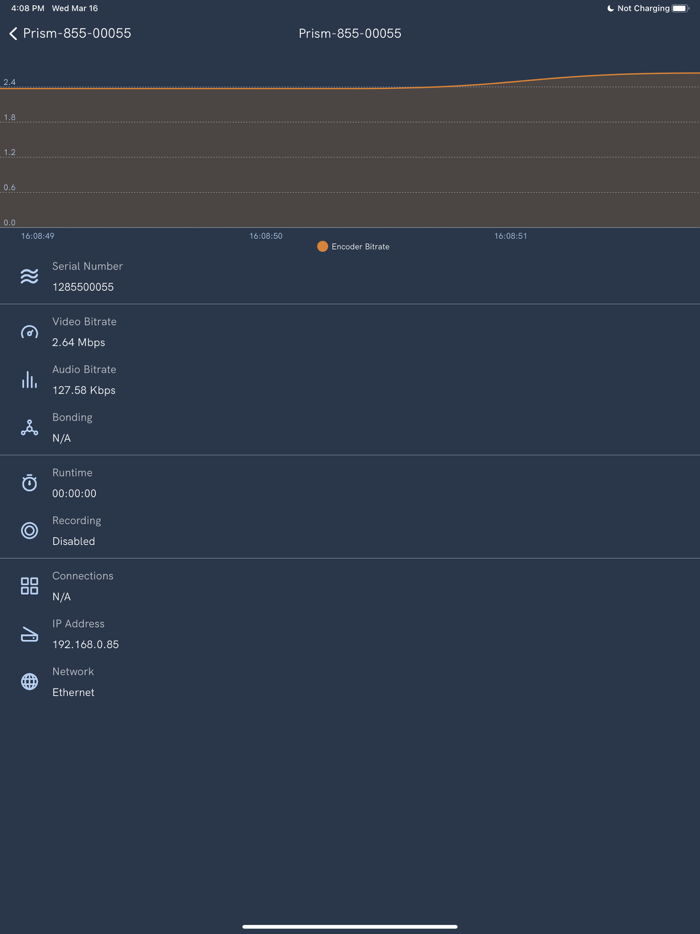Tap the moon Do Not Disturb icon

tap(610, 8)
